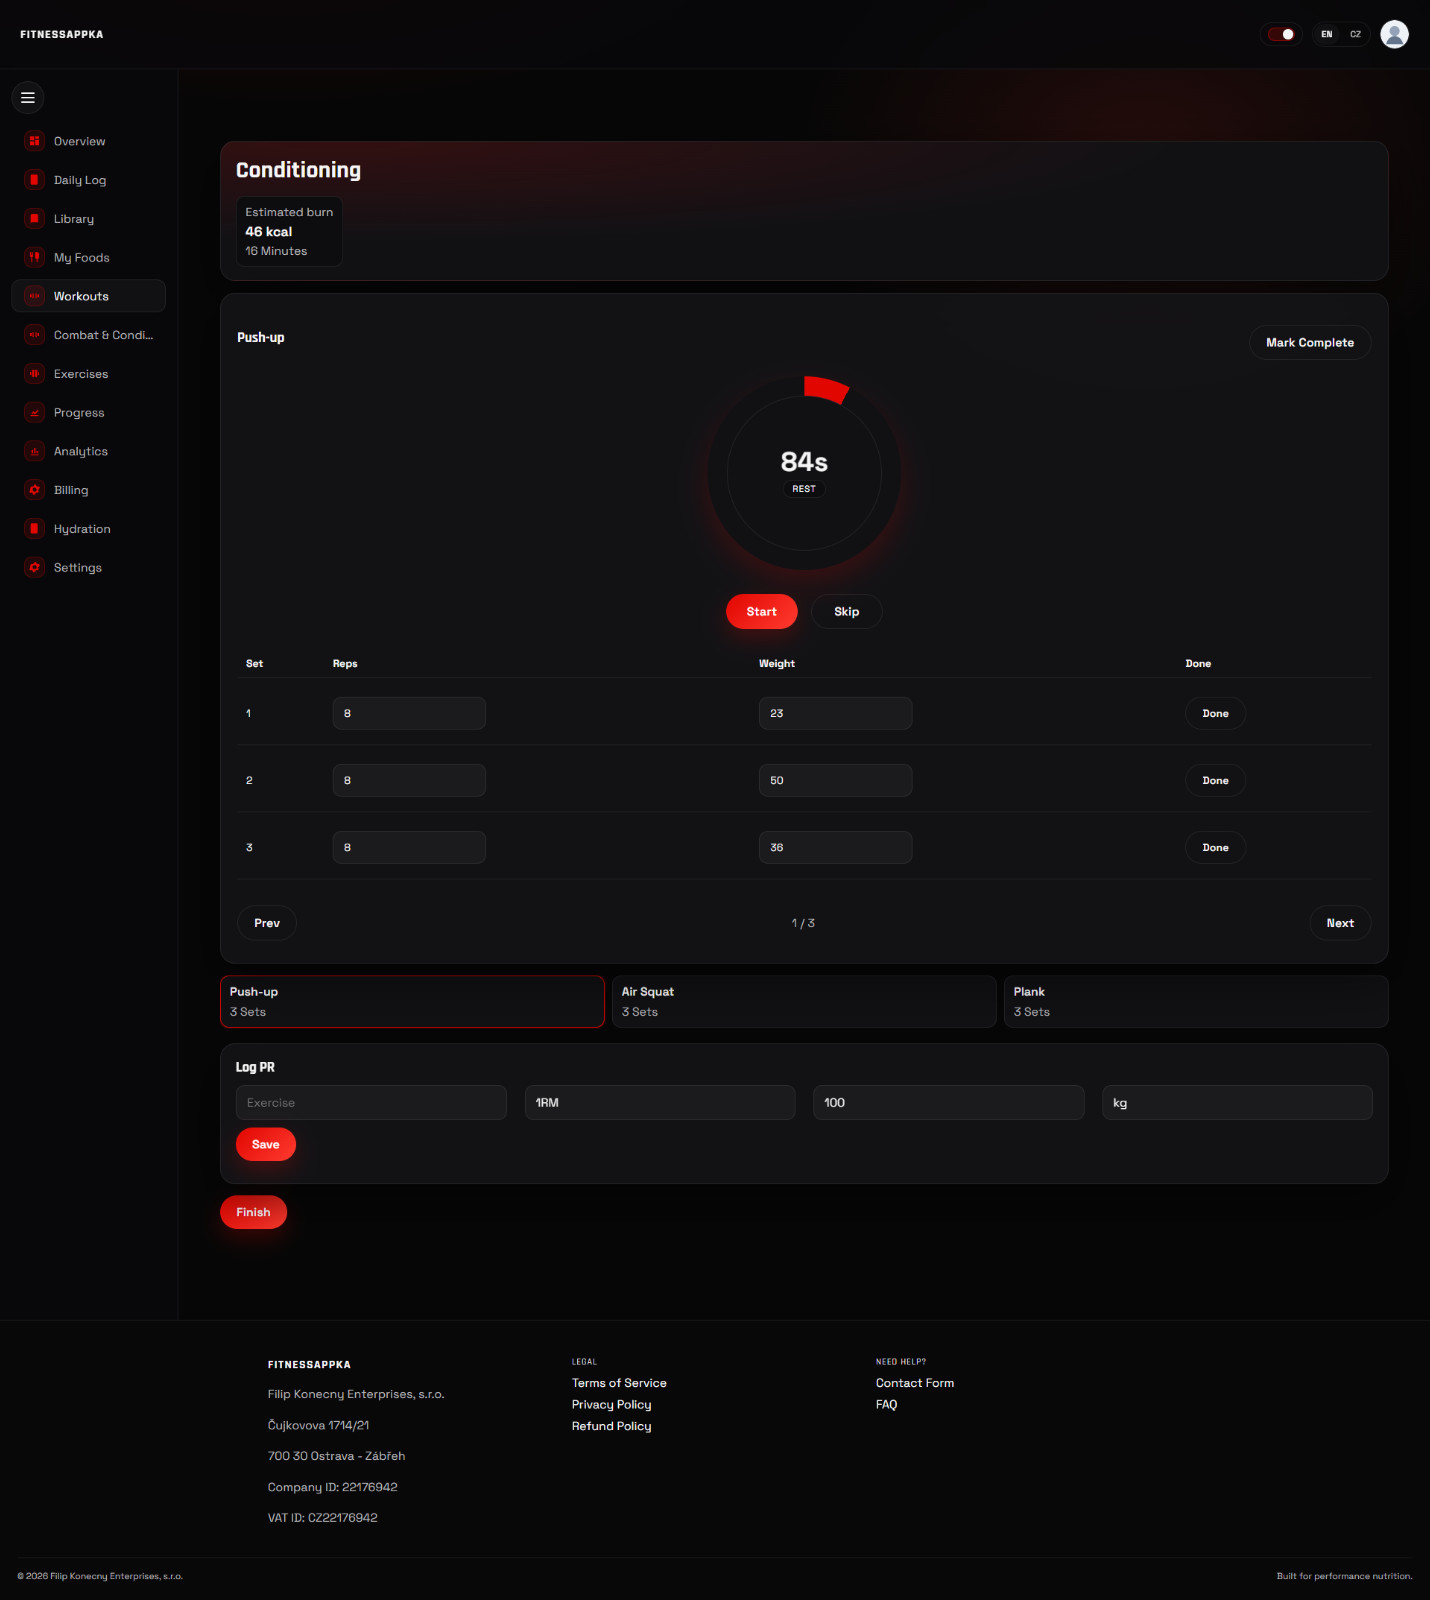The image size is (1430, 1600).
Task: Click the PR value field showing 100
Action: click(x=948, y=1103)
